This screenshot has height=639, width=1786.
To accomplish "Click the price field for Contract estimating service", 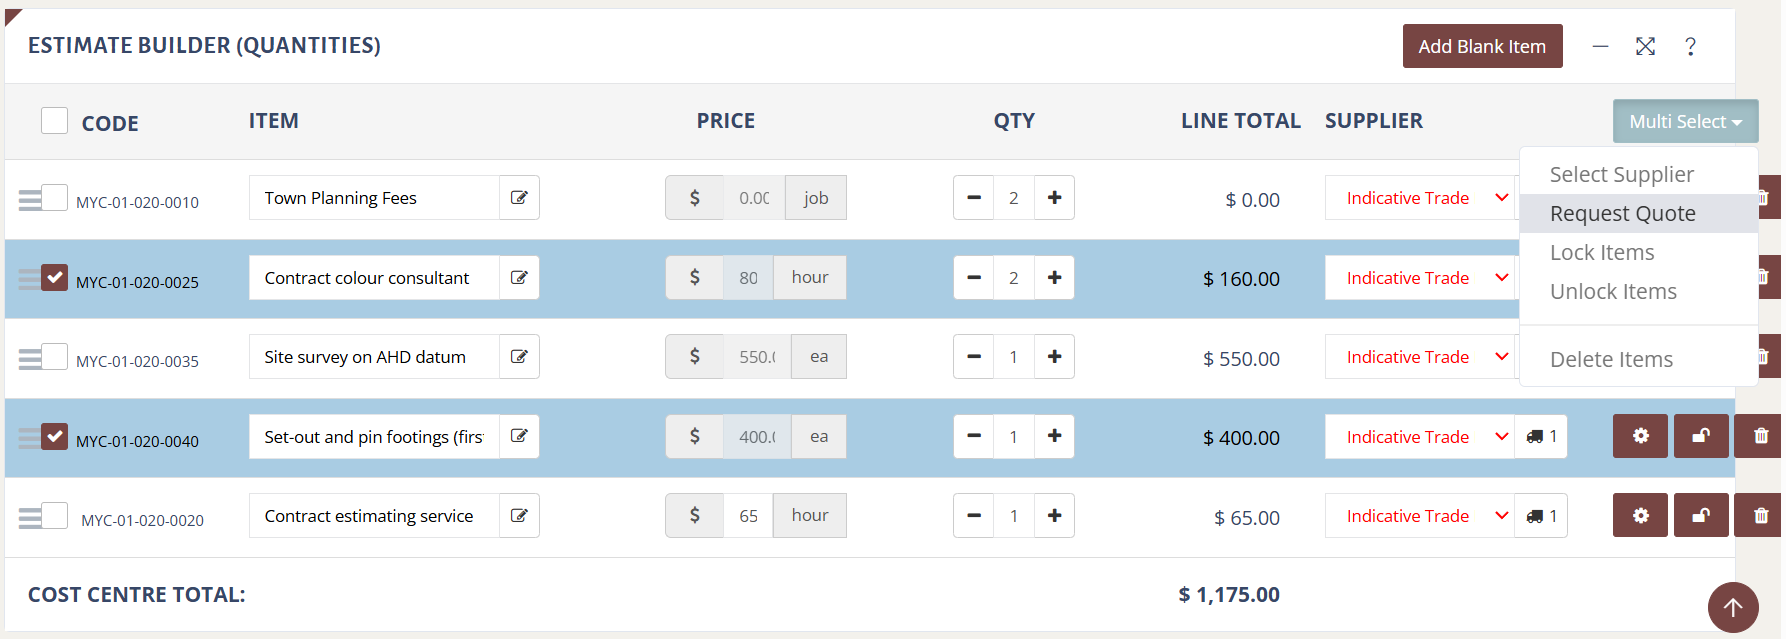I will pos(749,516).
